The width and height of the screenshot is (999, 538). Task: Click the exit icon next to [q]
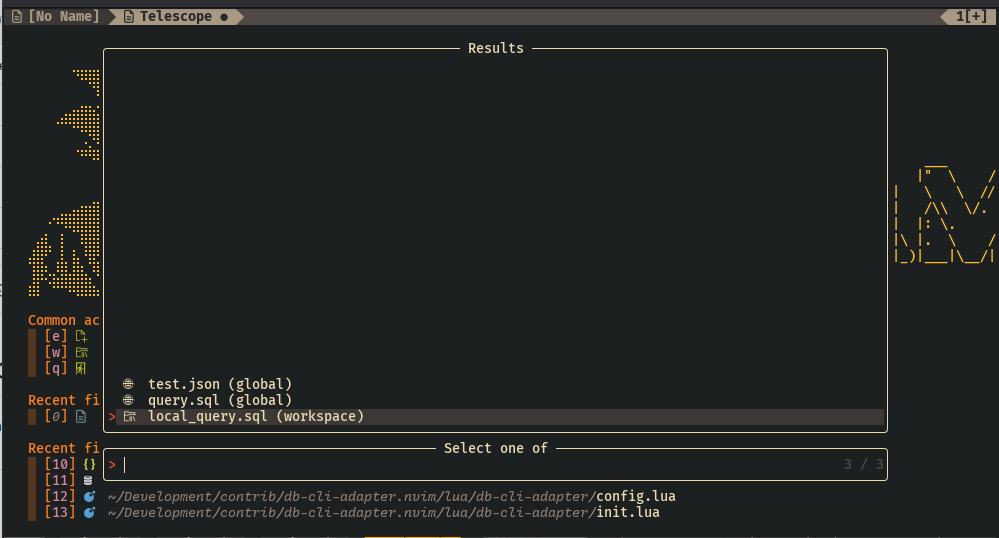[x=81, y=368]
